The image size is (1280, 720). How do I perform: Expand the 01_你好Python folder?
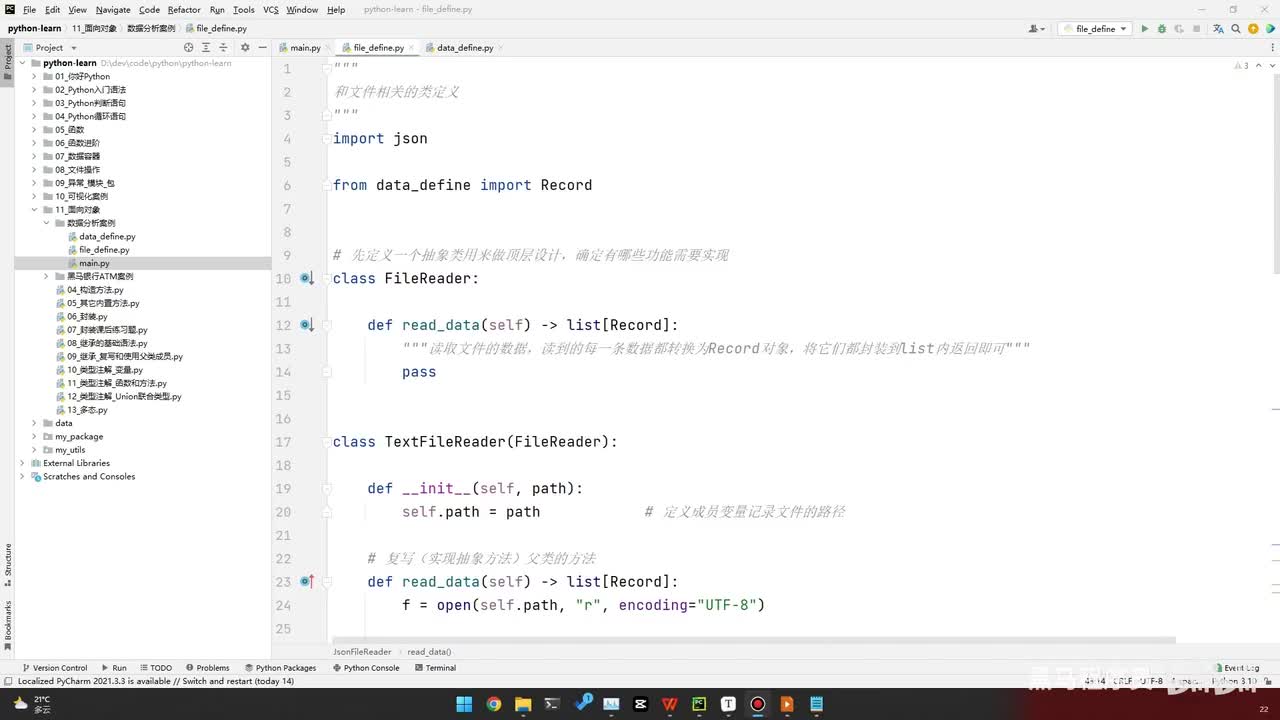click(x=34, y=76)
